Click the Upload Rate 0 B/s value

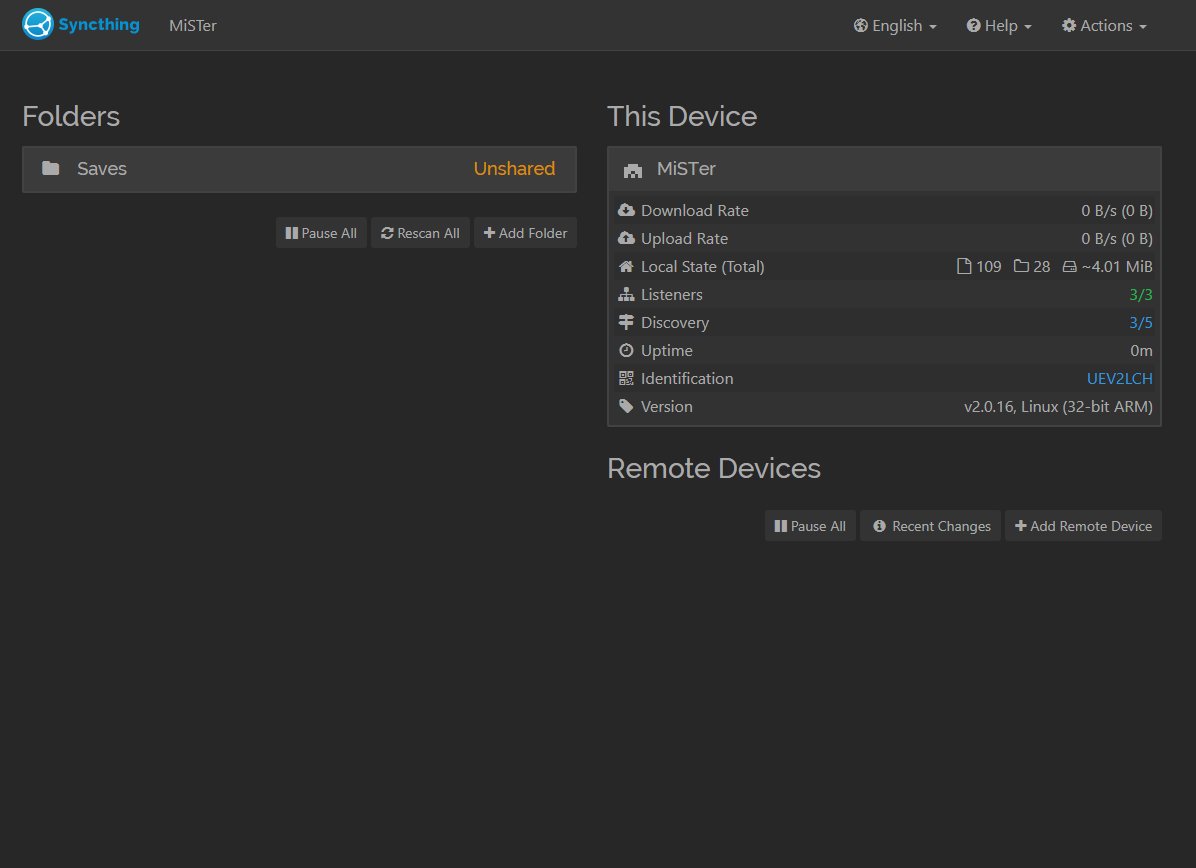(x=1117, y=239)
